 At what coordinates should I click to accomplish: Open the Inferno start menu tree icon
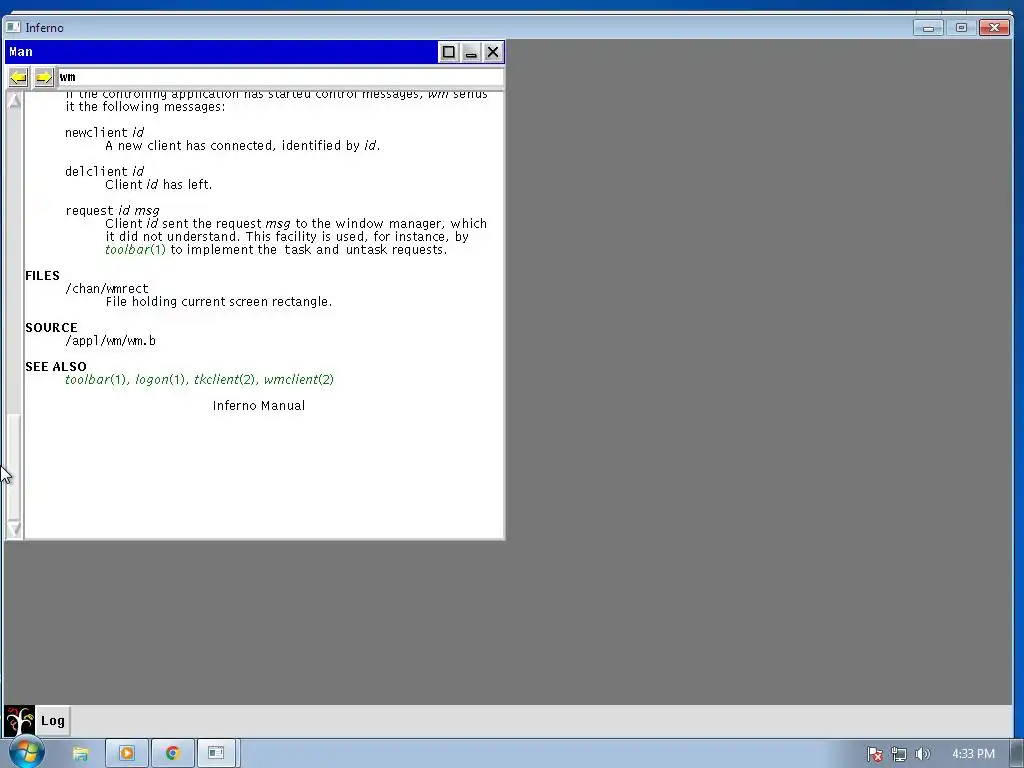point(19,721)
